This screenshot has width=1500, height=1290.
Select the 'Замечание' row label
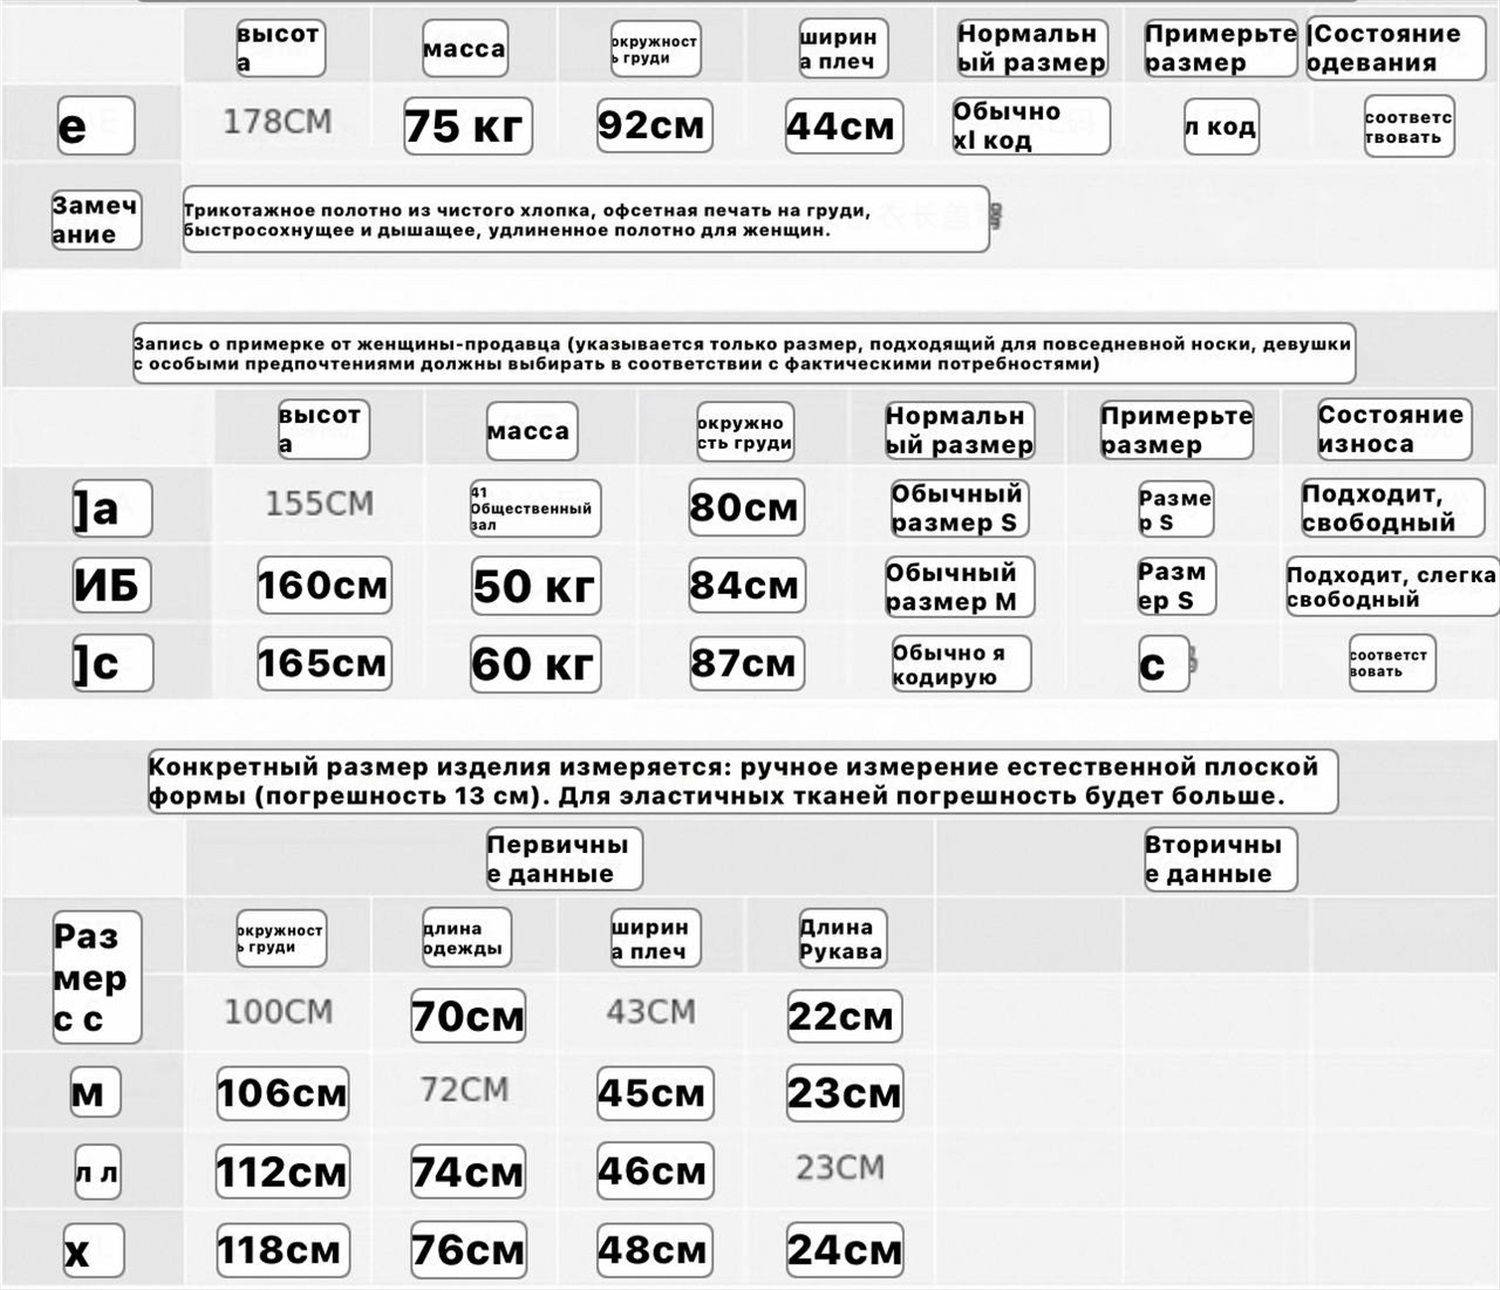[x=96, y=220]
